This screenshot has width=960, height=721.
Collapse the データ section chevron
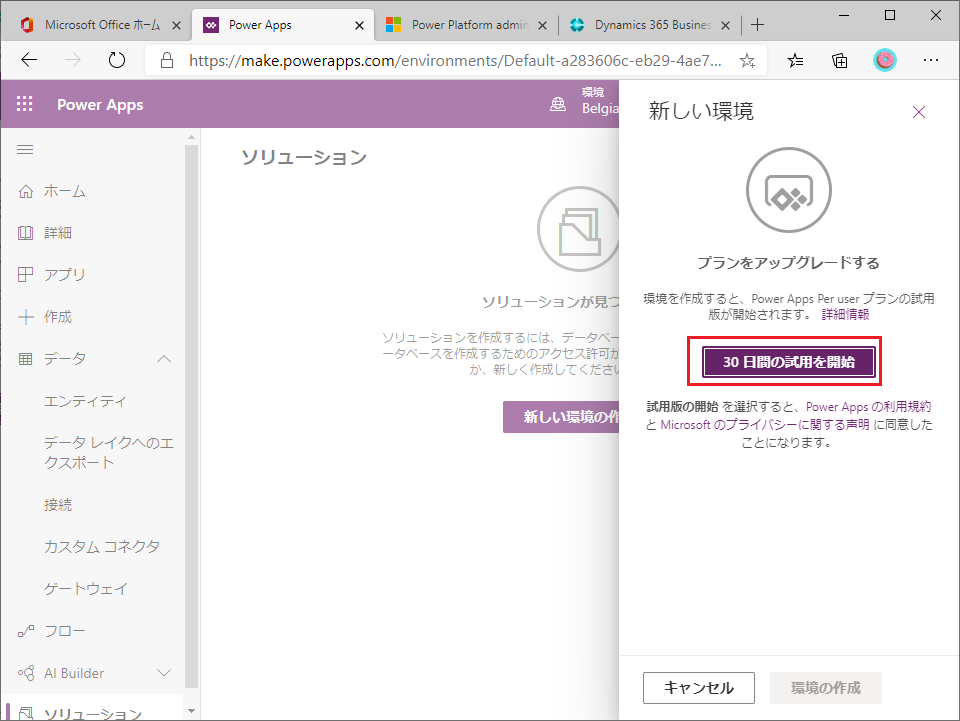[164, 359]
